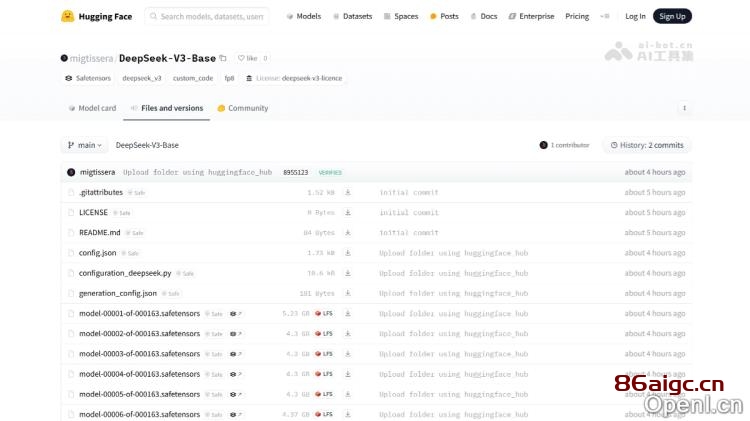Image resolution: width=750 pixels, height=421 pixels.
Task: Open the Enterprise page
Action: click(x=531, y=16)
